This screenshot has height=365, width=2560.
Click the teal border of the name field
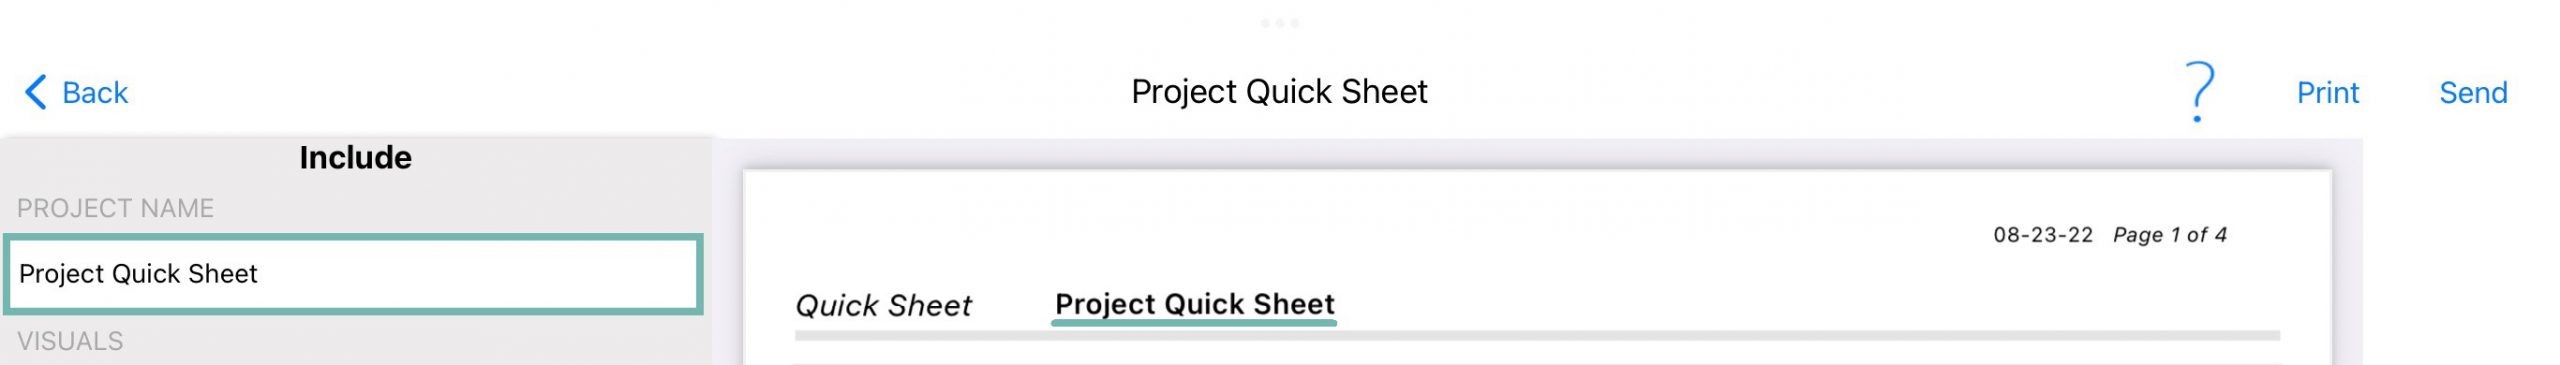[x=353, y=238]
